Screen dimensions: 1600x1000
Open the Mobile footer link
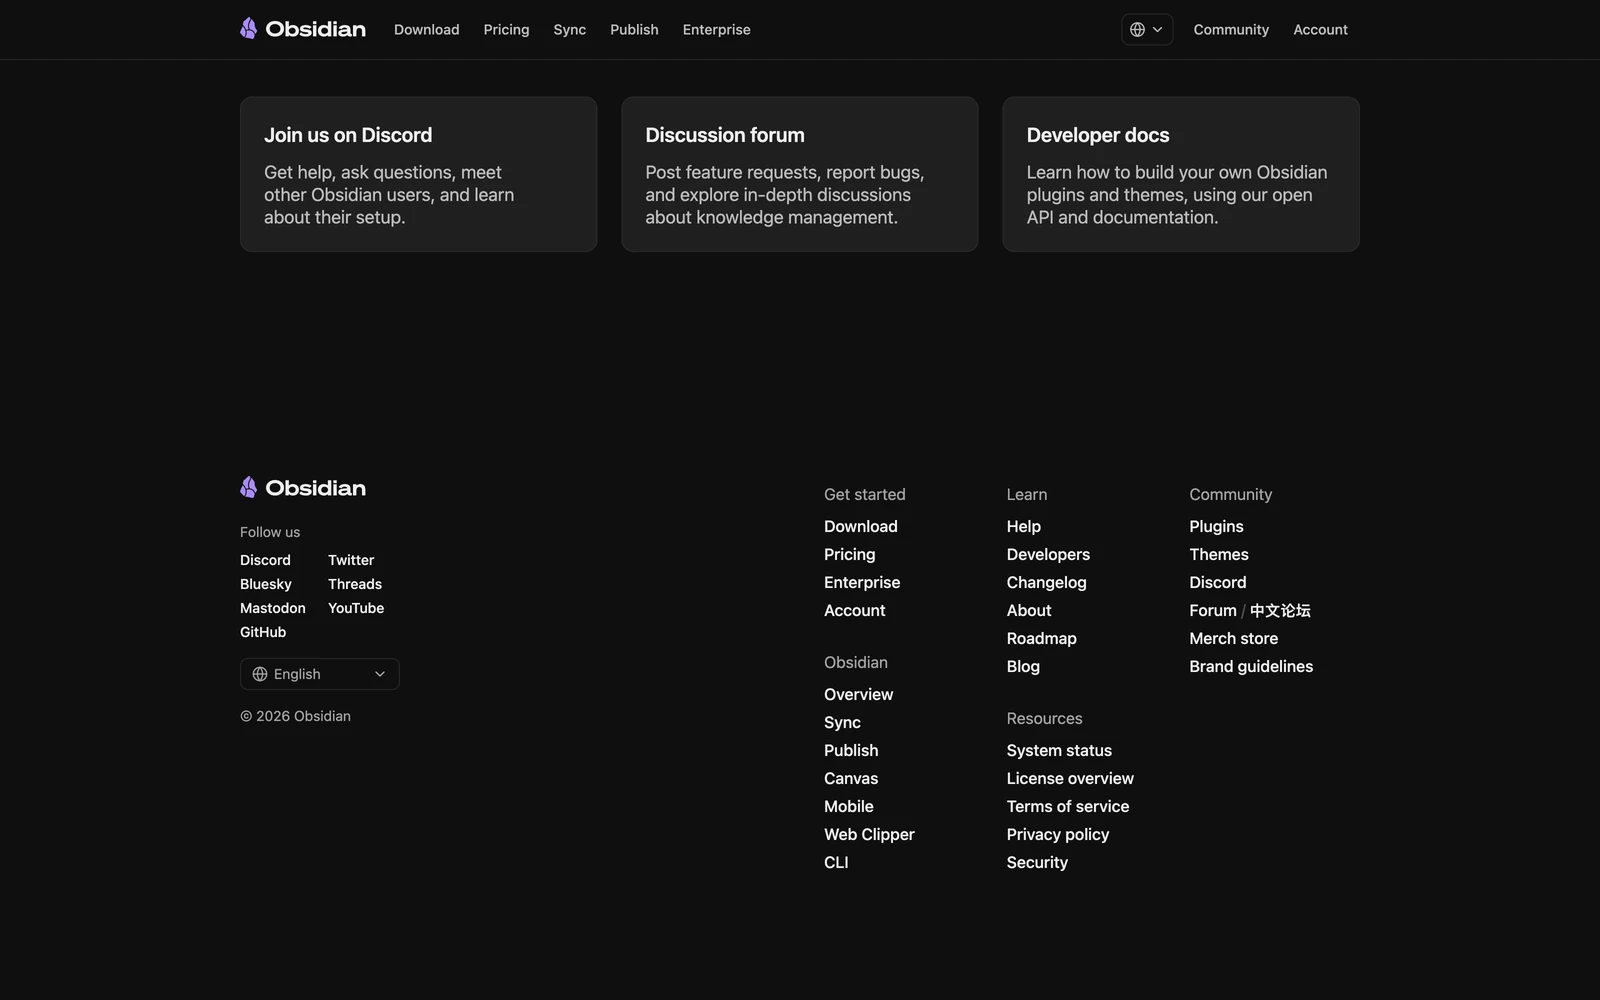(x=849, y=806)
